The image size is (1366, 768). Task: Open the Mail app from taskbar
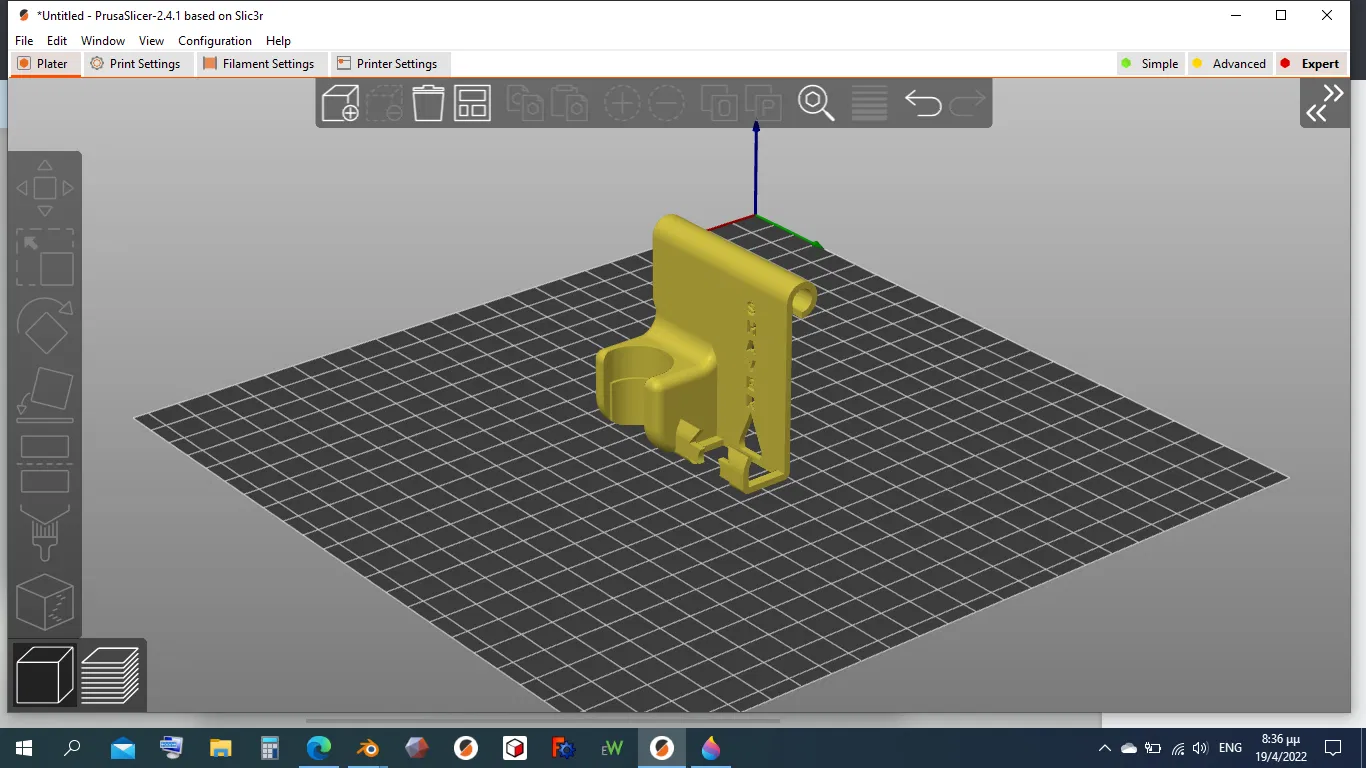[x=122, y=748]
